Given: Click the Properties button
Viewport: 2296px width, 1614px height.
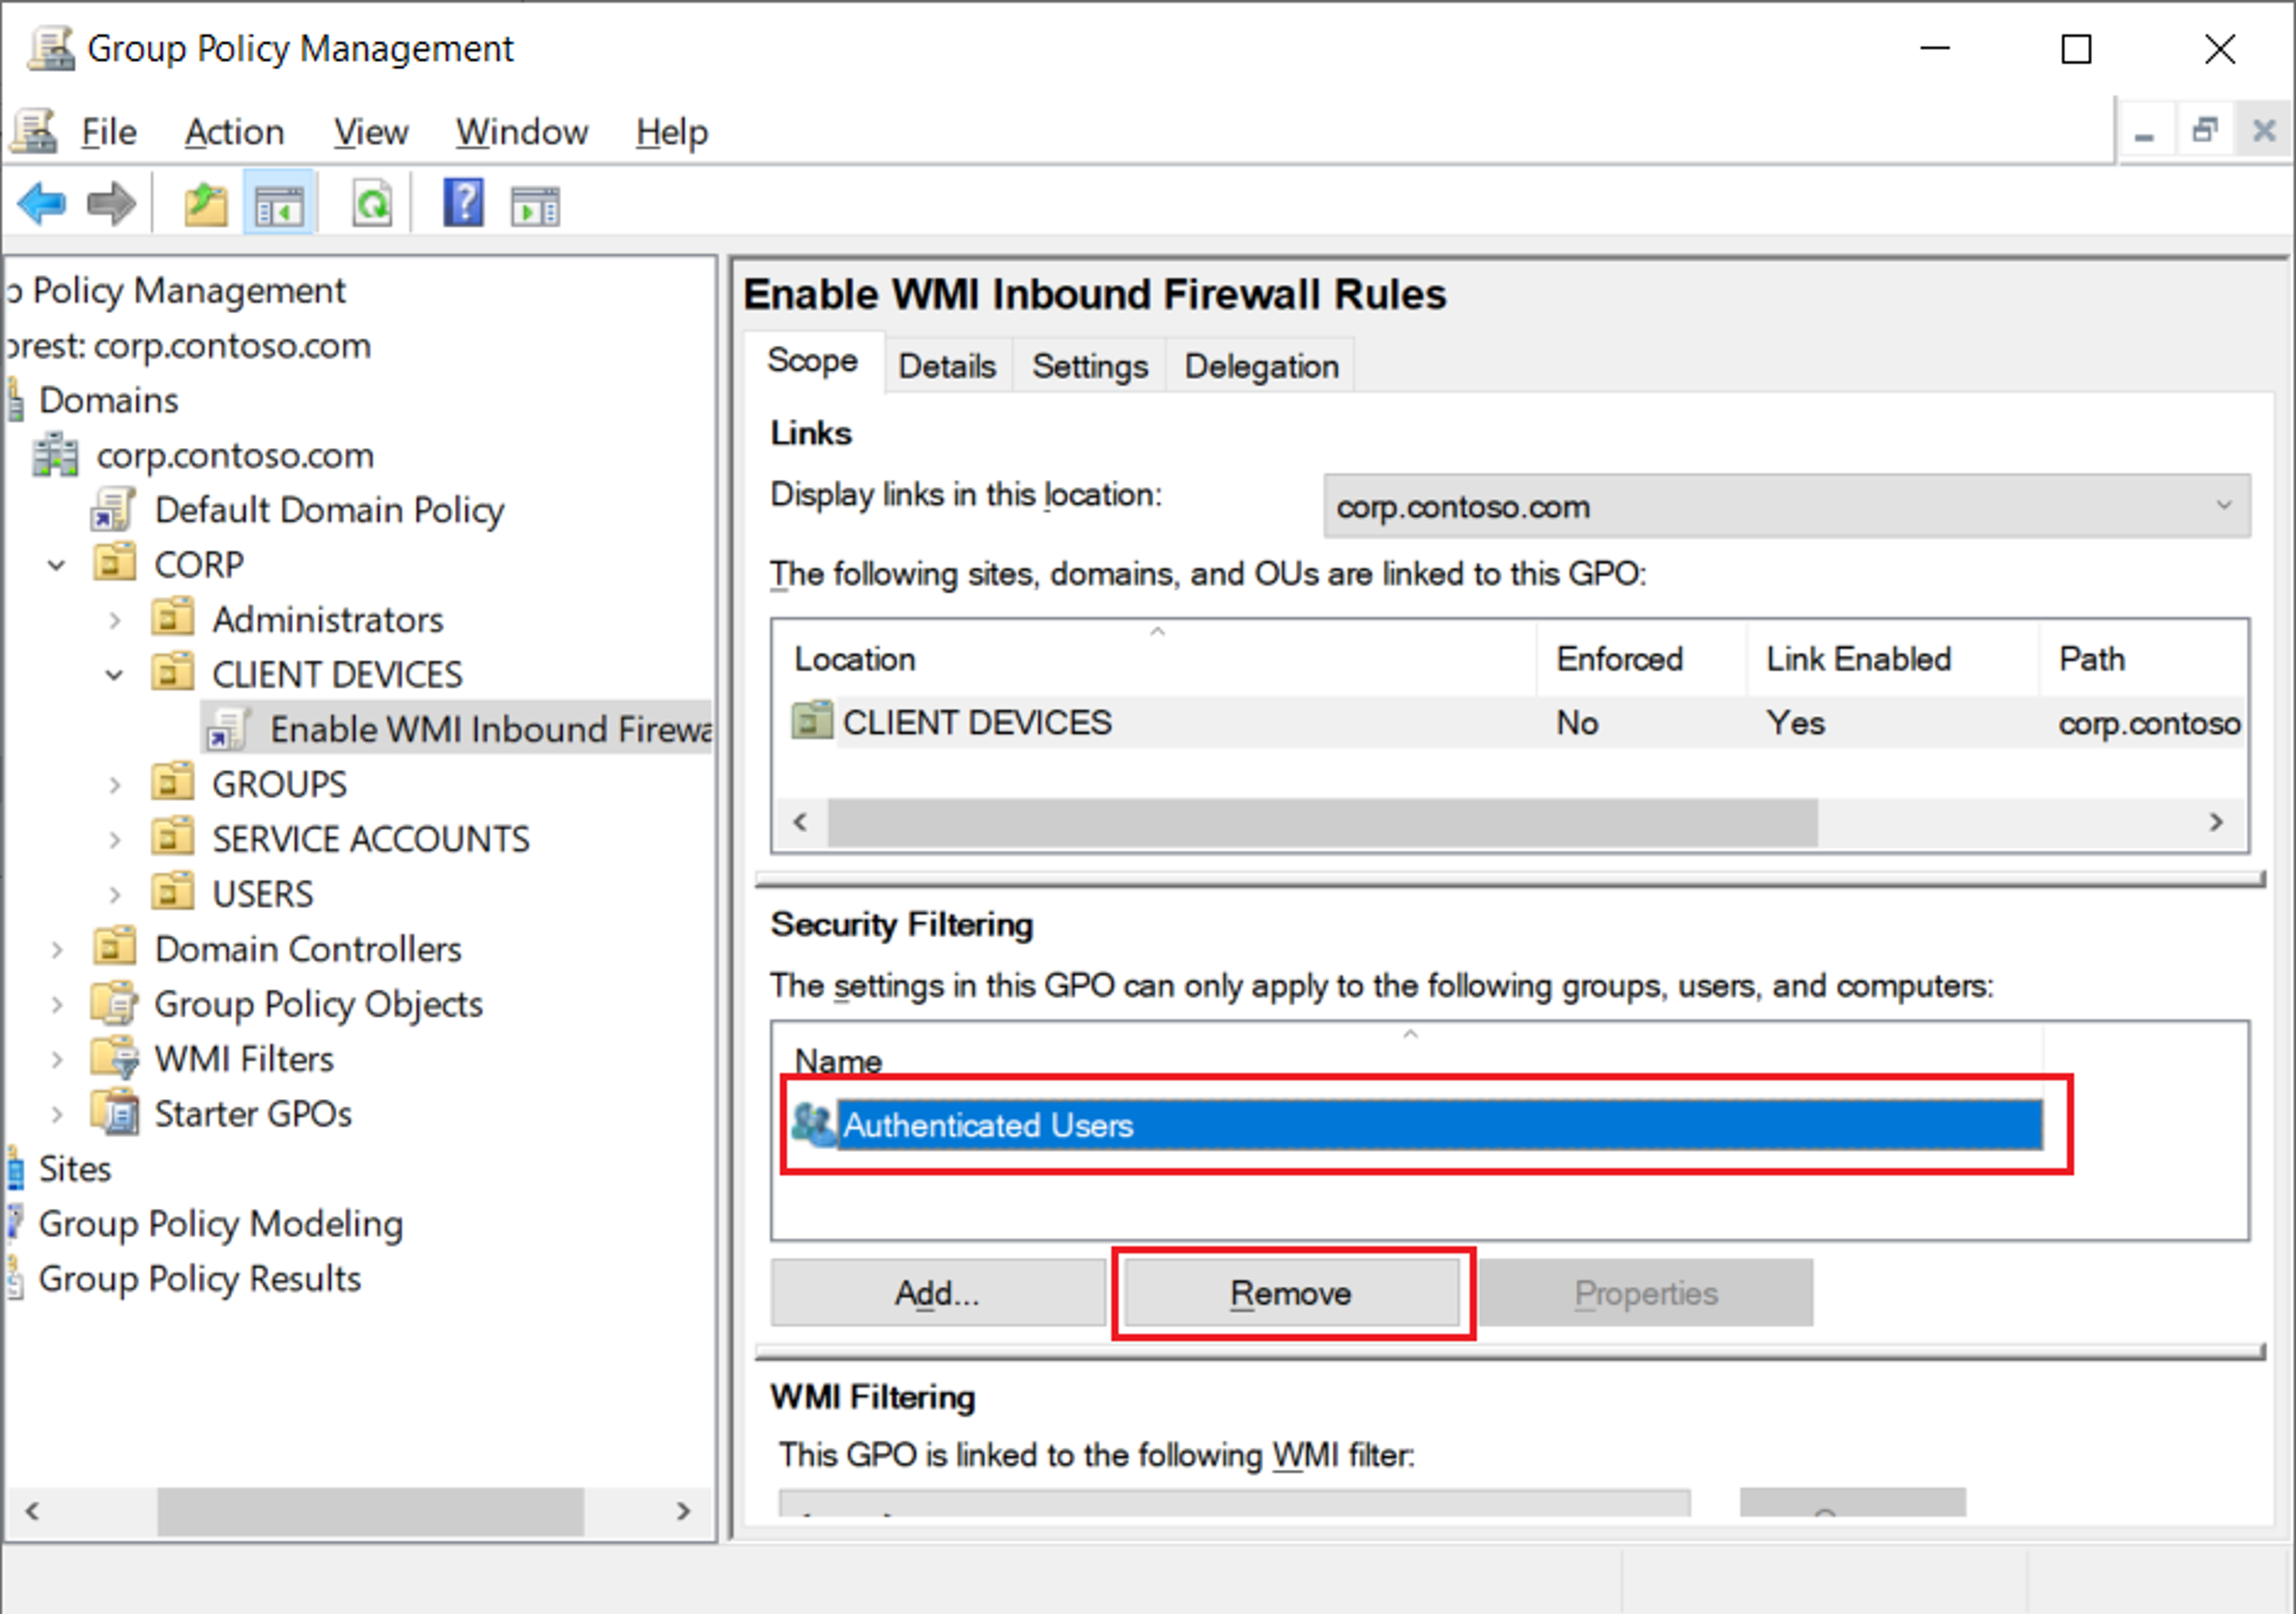Looking at the screenshot, I should [x=1646, y=1293].
